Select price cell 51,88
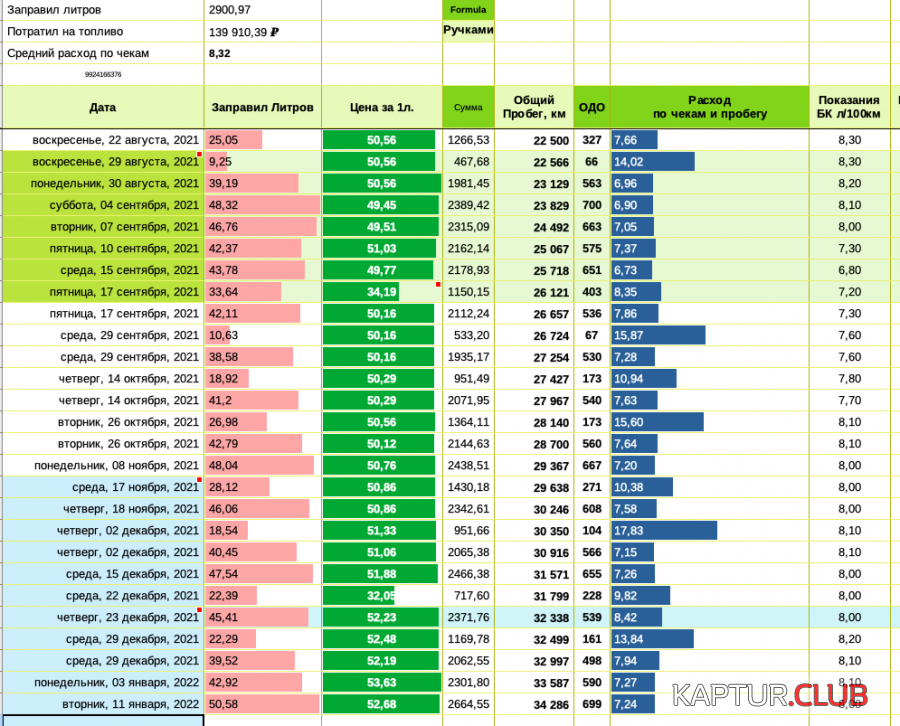The image size is (900, 726). pos(382,574)
